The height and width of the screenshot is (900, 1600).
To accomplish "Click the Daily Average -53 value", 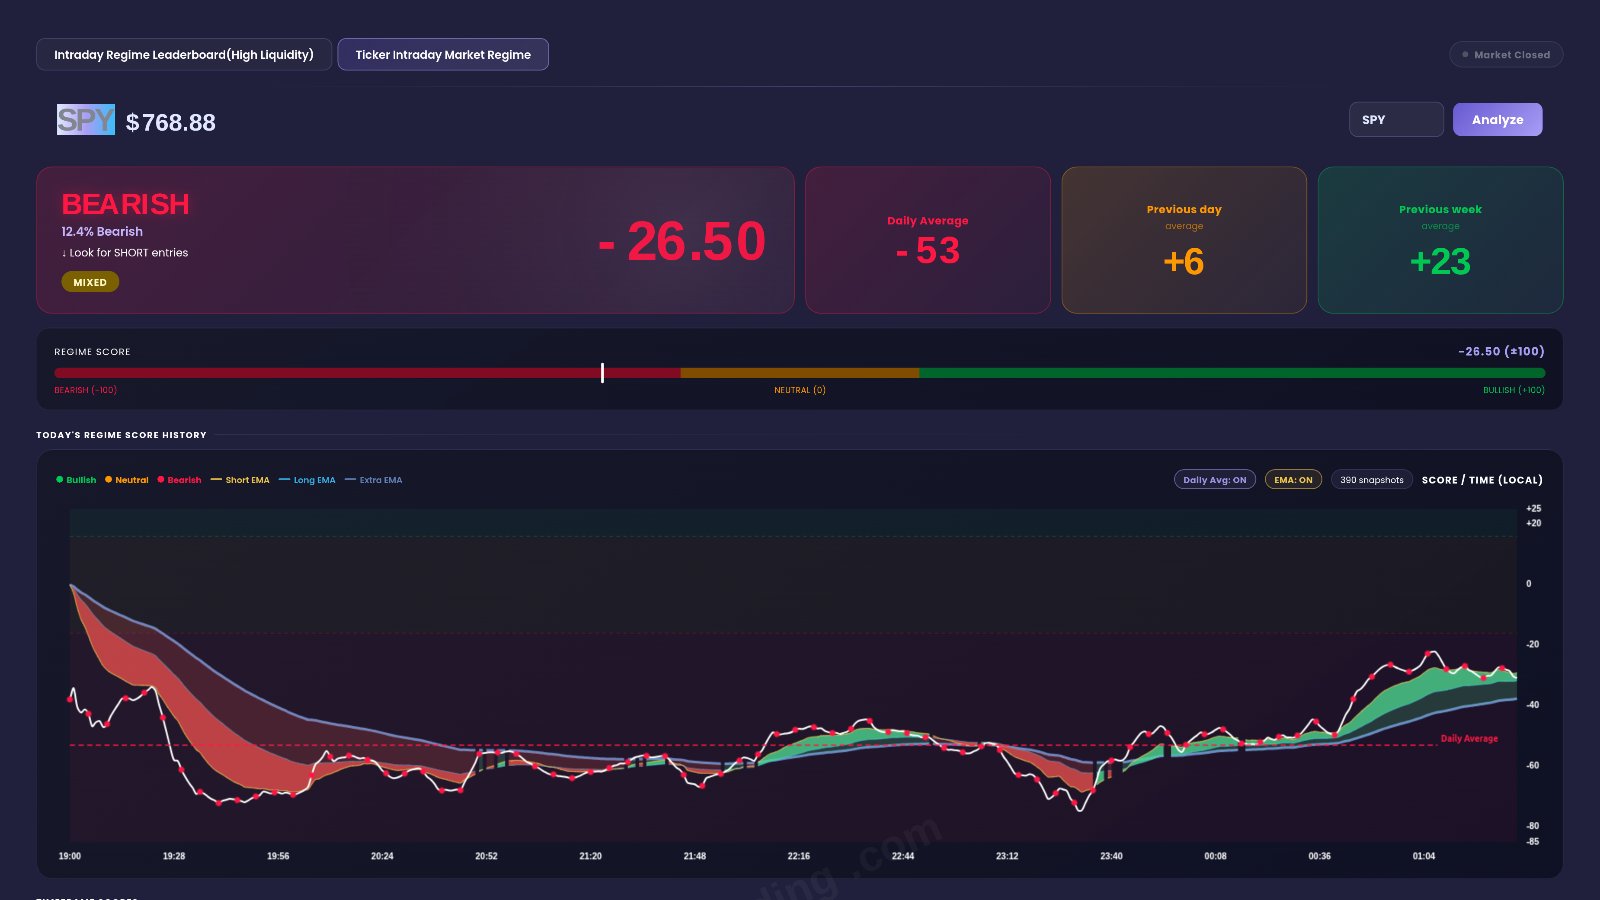I will 928,250.
